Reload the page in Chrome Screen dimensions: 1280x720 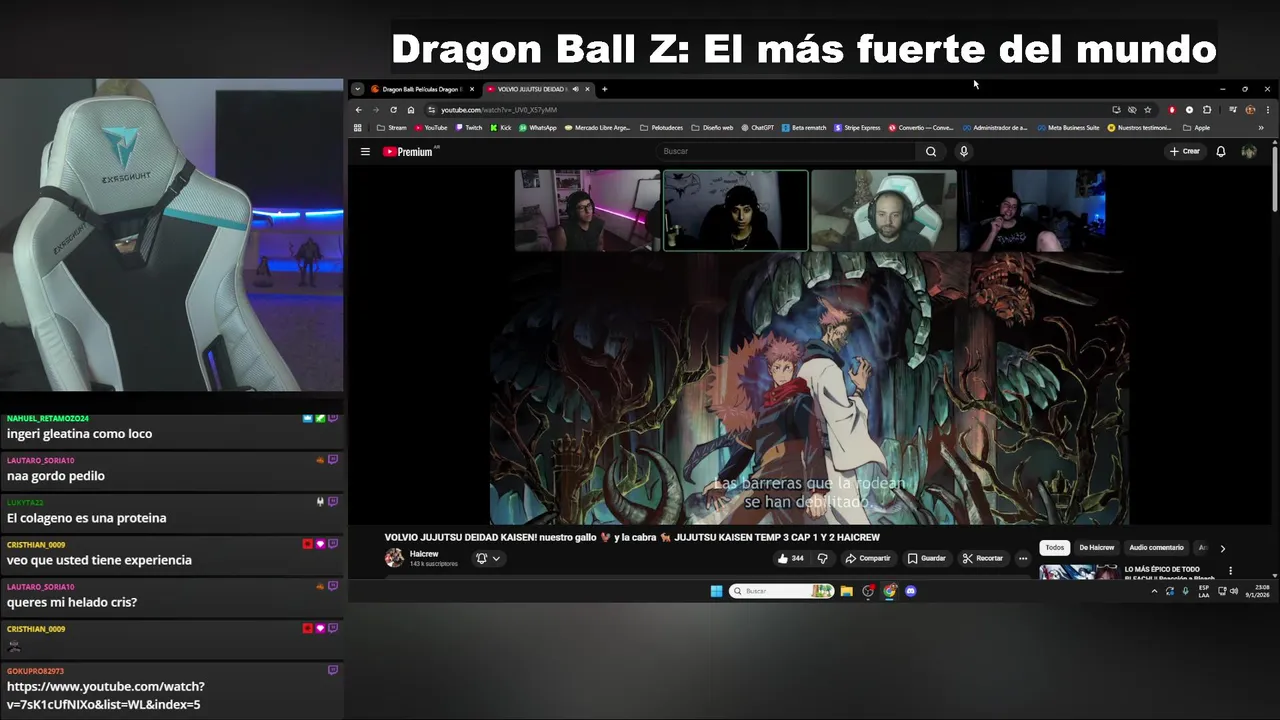(393, 110)
